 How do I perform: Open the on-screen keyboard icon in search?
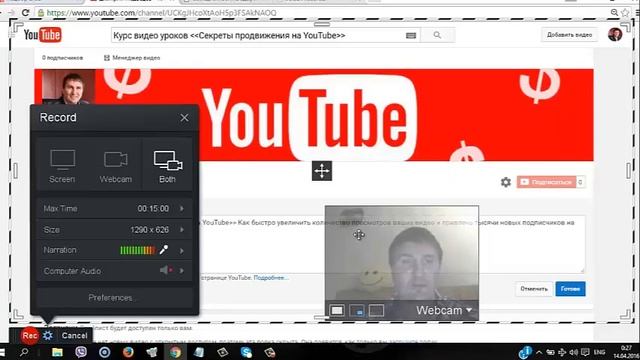point(411,36)
